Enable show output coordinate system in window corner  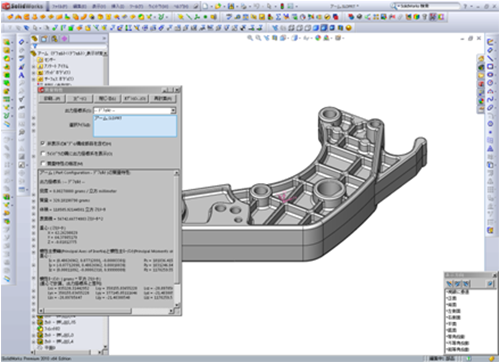point(43,153)
